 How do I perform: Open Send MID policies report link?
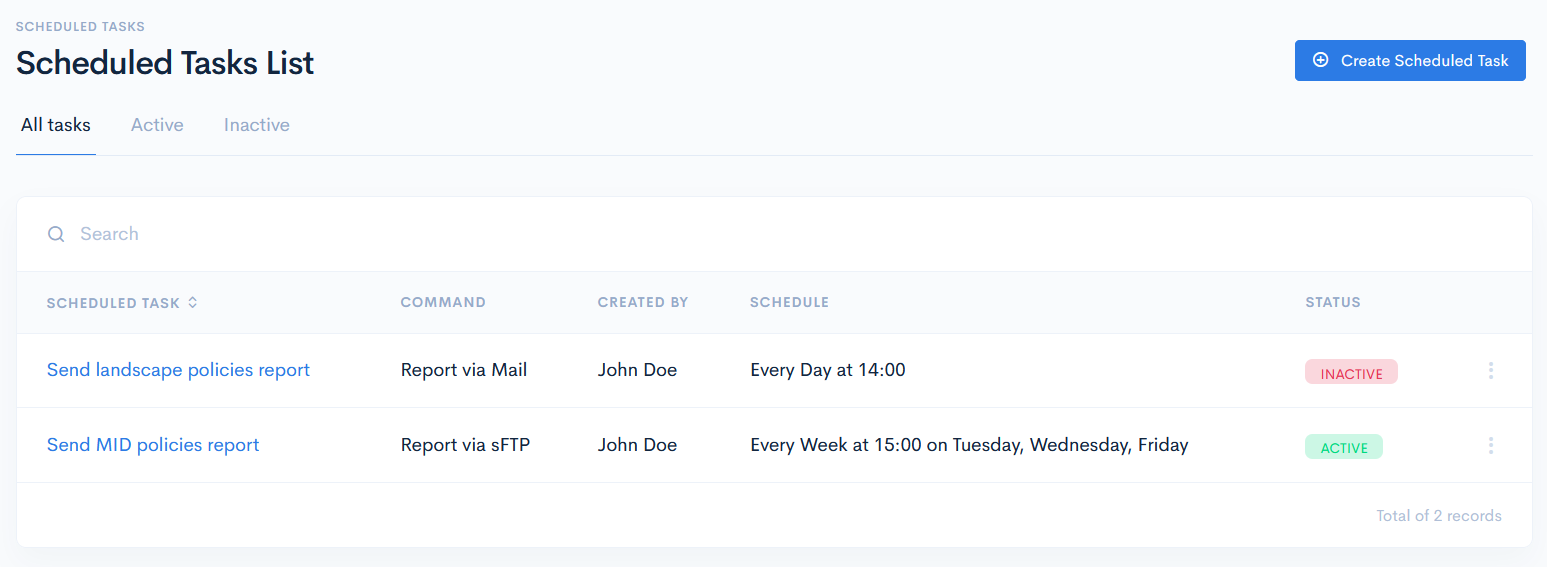153,445
